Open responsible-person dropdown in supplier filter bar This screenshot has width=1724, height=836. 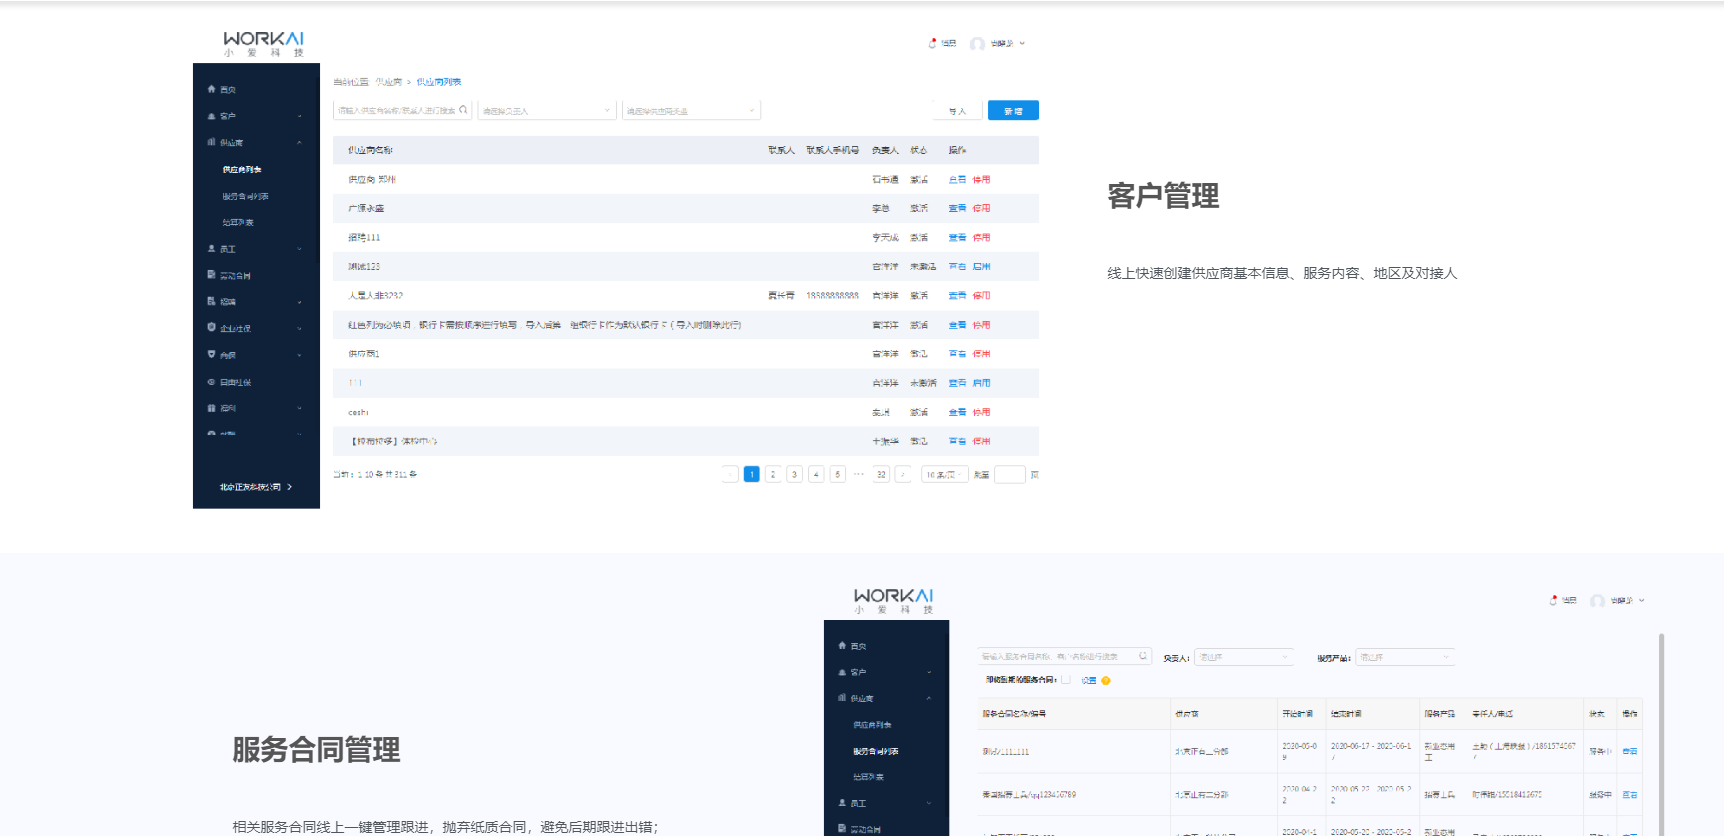(546, 110)
